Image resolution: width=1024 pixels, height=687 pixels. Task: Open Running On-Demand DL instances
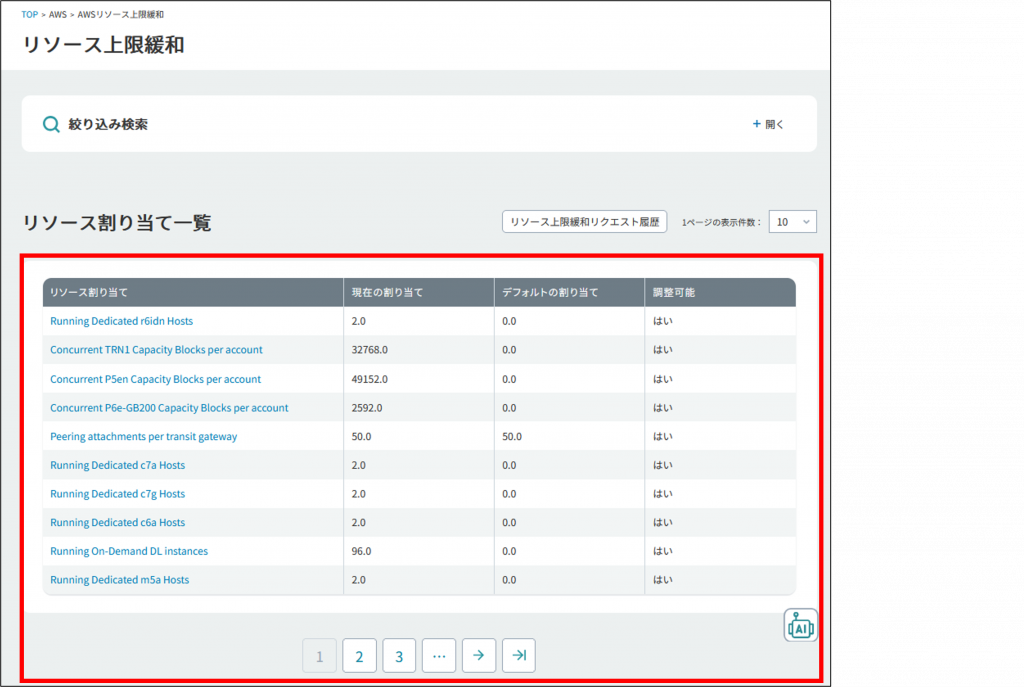129,551
